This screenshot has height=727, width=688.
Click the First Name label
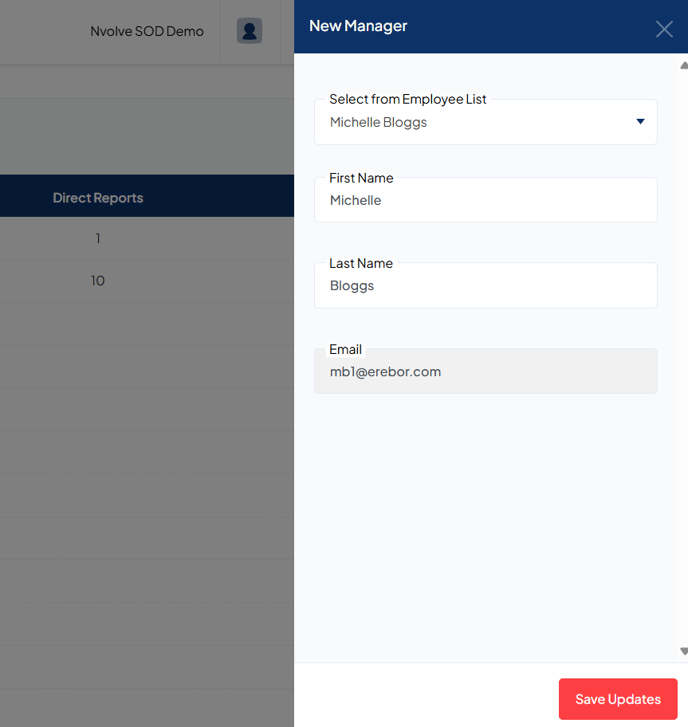pos(361,178)
